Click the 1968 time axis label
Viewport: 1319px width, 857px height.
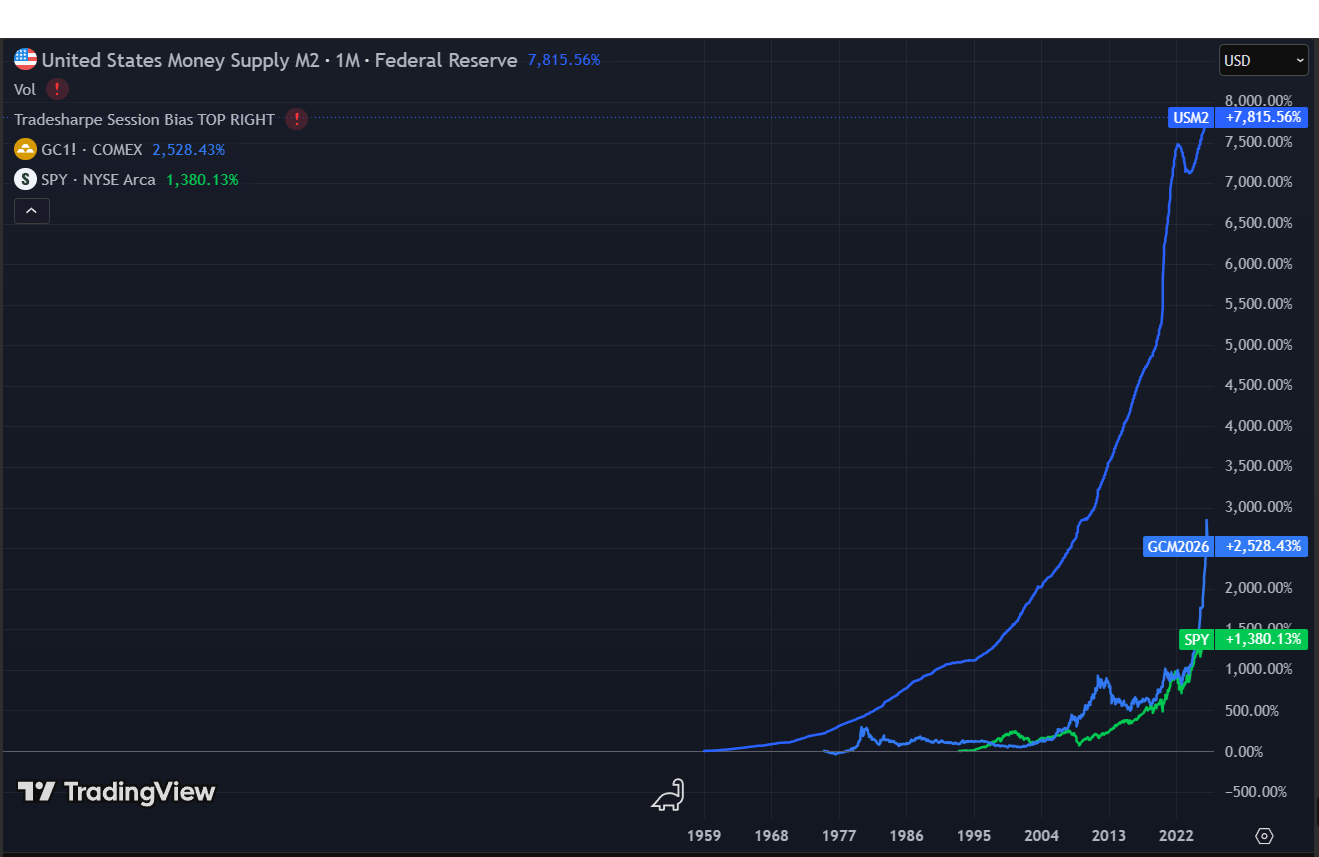point(772,836)
